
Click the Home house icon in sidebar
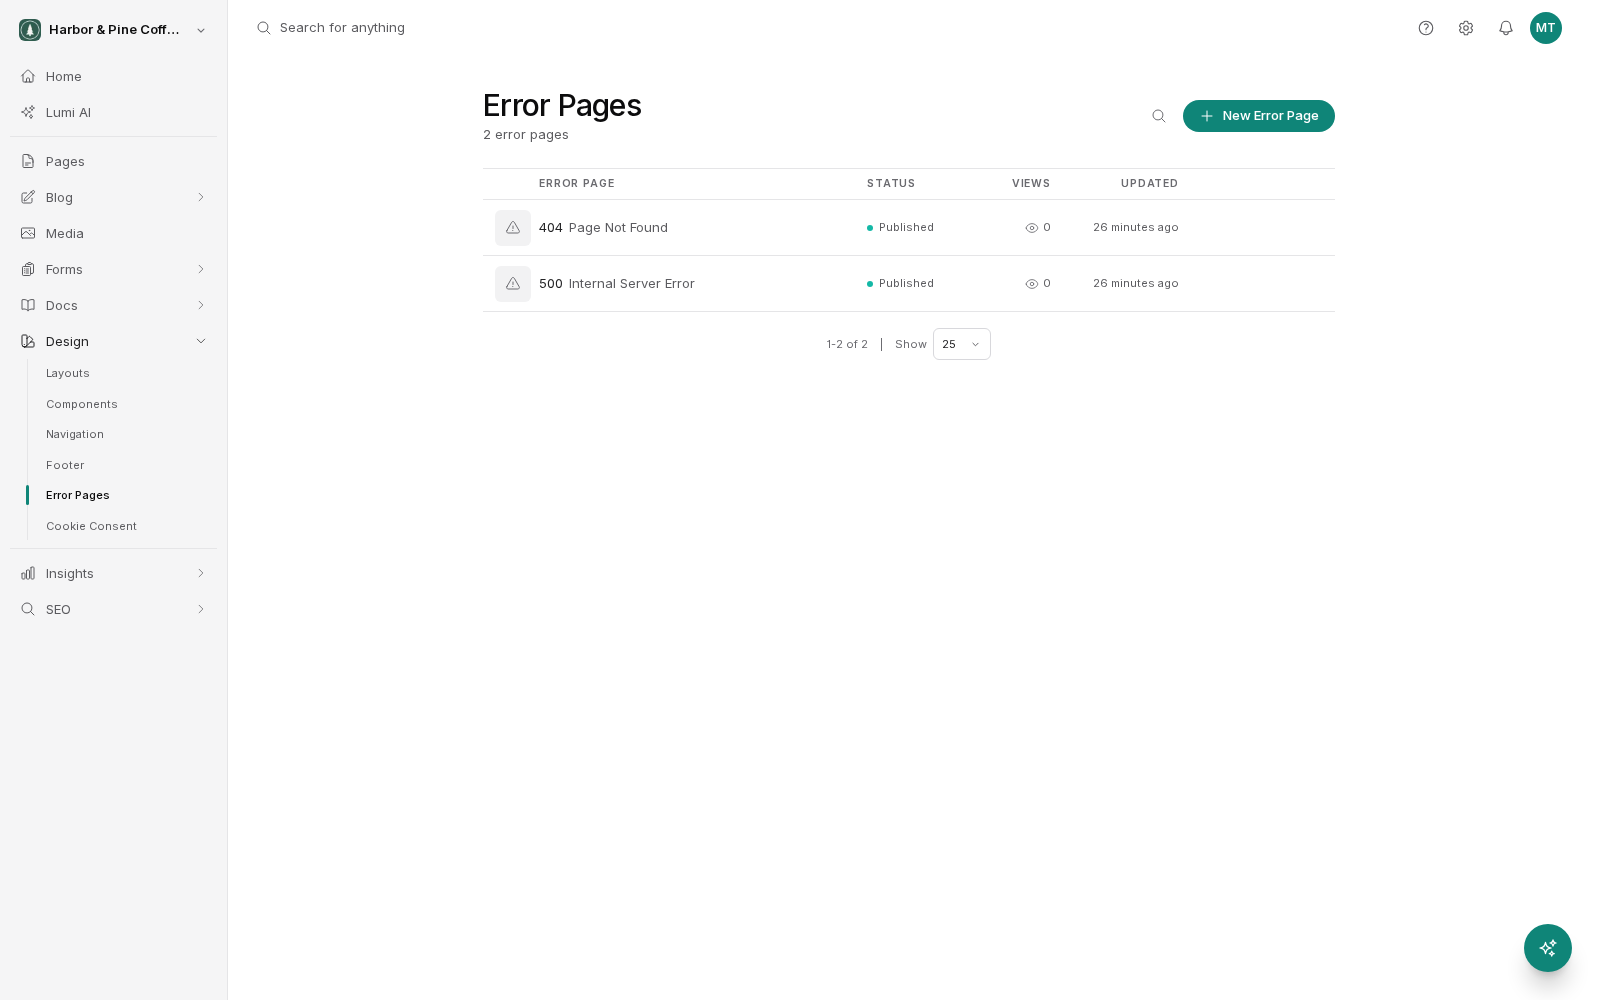(28, 76)
